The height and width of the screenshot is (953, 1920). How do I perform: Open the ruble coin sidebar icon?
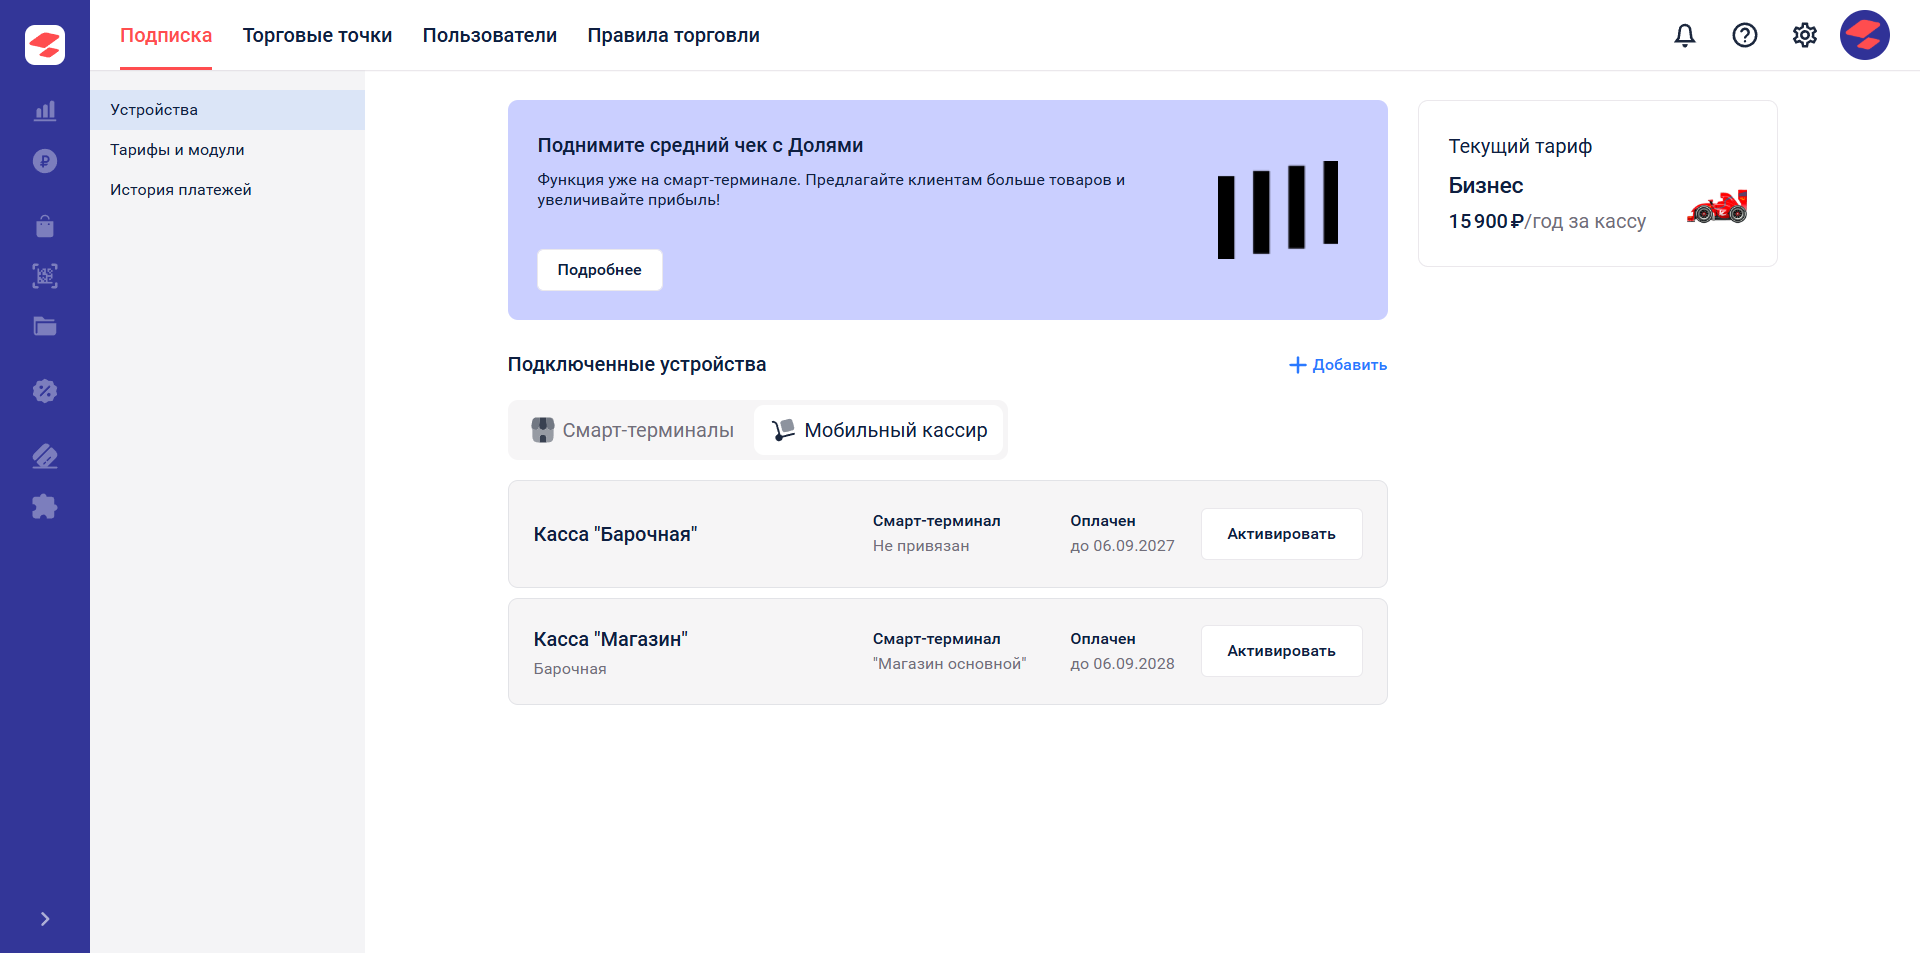tap(45, 161)
